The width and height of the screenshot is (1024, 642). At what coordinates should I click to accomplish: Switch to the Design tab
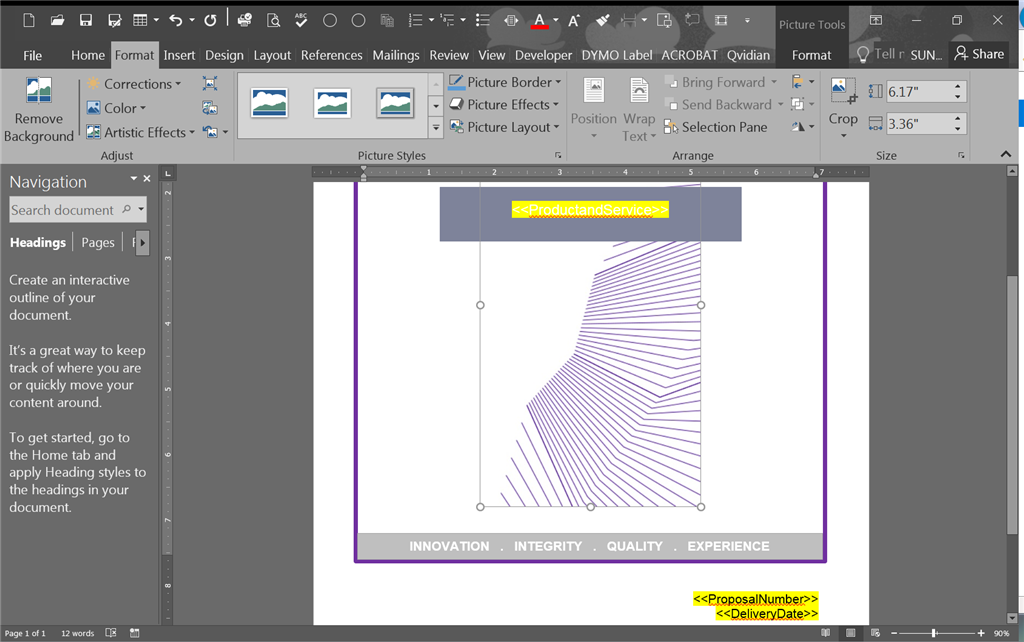pos(224,56)
